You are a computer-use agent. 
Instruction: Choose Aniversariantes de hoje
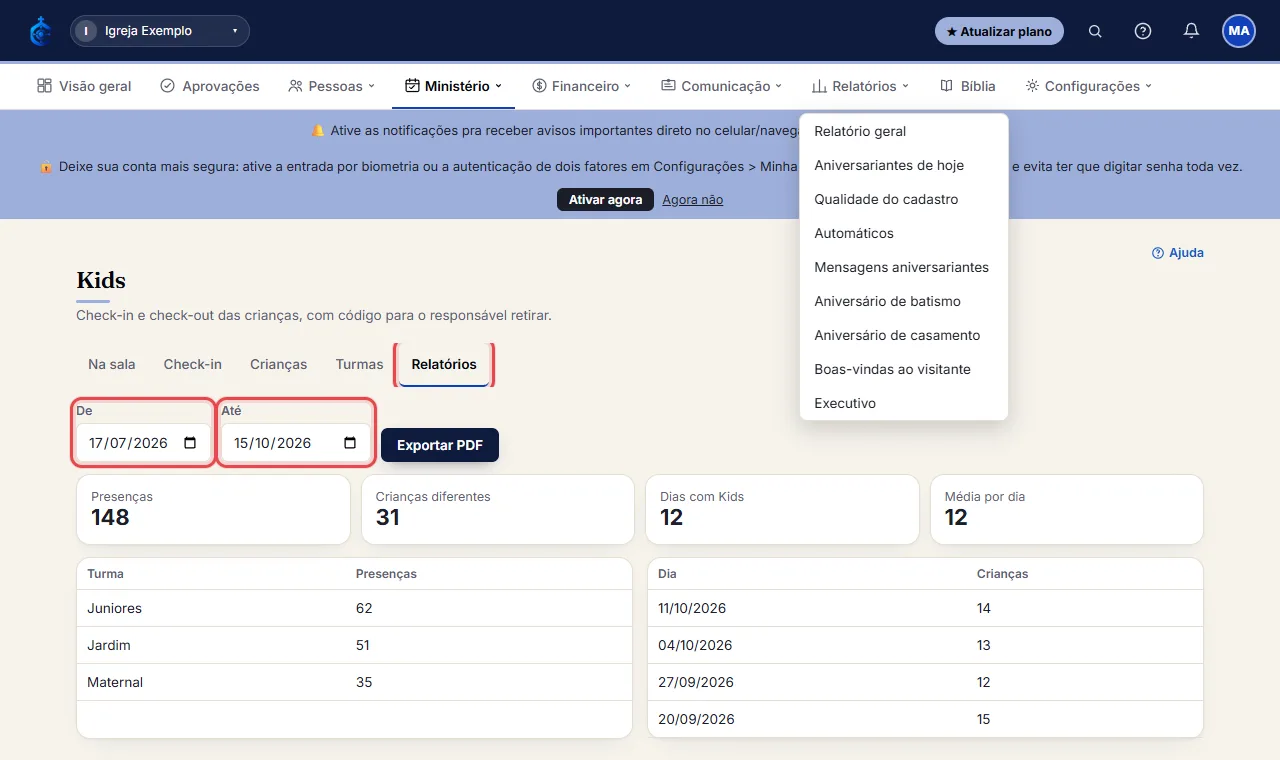(x=904, y=165)
